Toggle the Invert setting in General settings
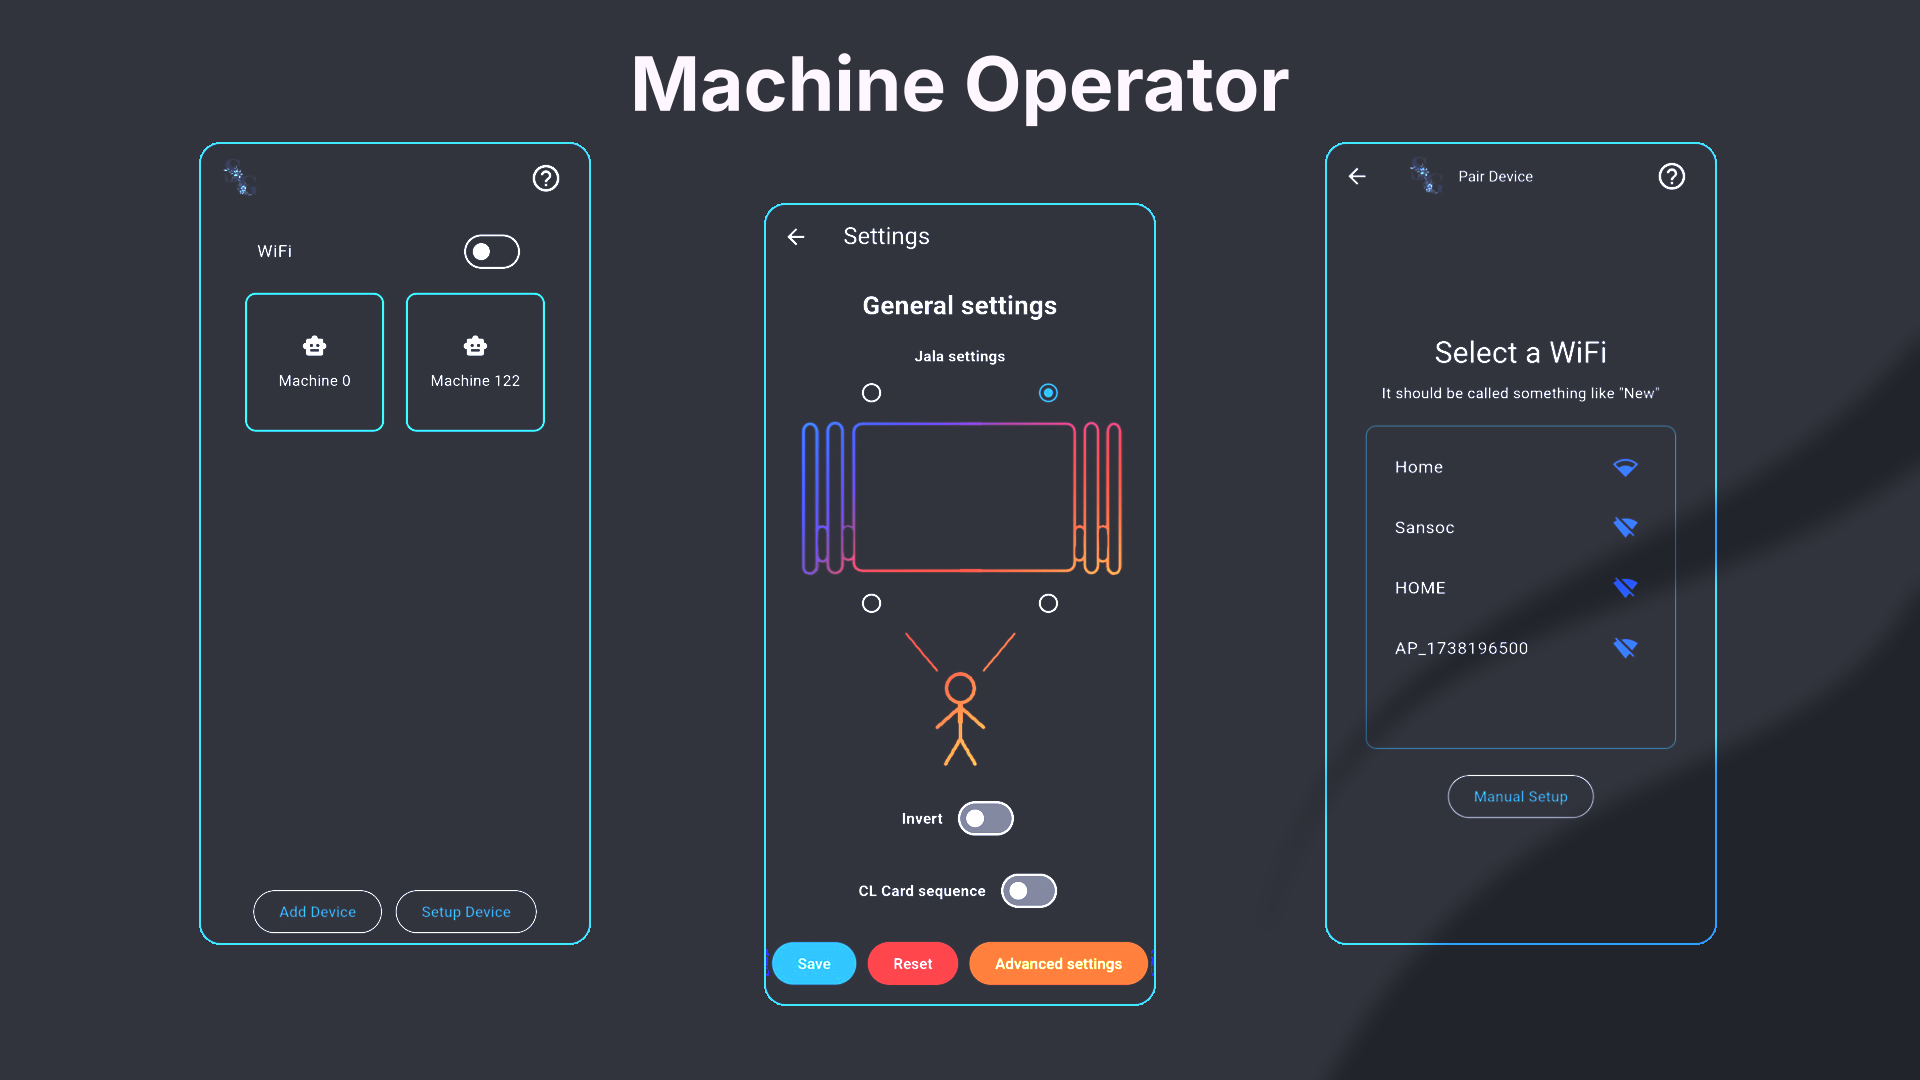Image resolution: width=1920 pixels, height=1080 pixels. point(985,818)
